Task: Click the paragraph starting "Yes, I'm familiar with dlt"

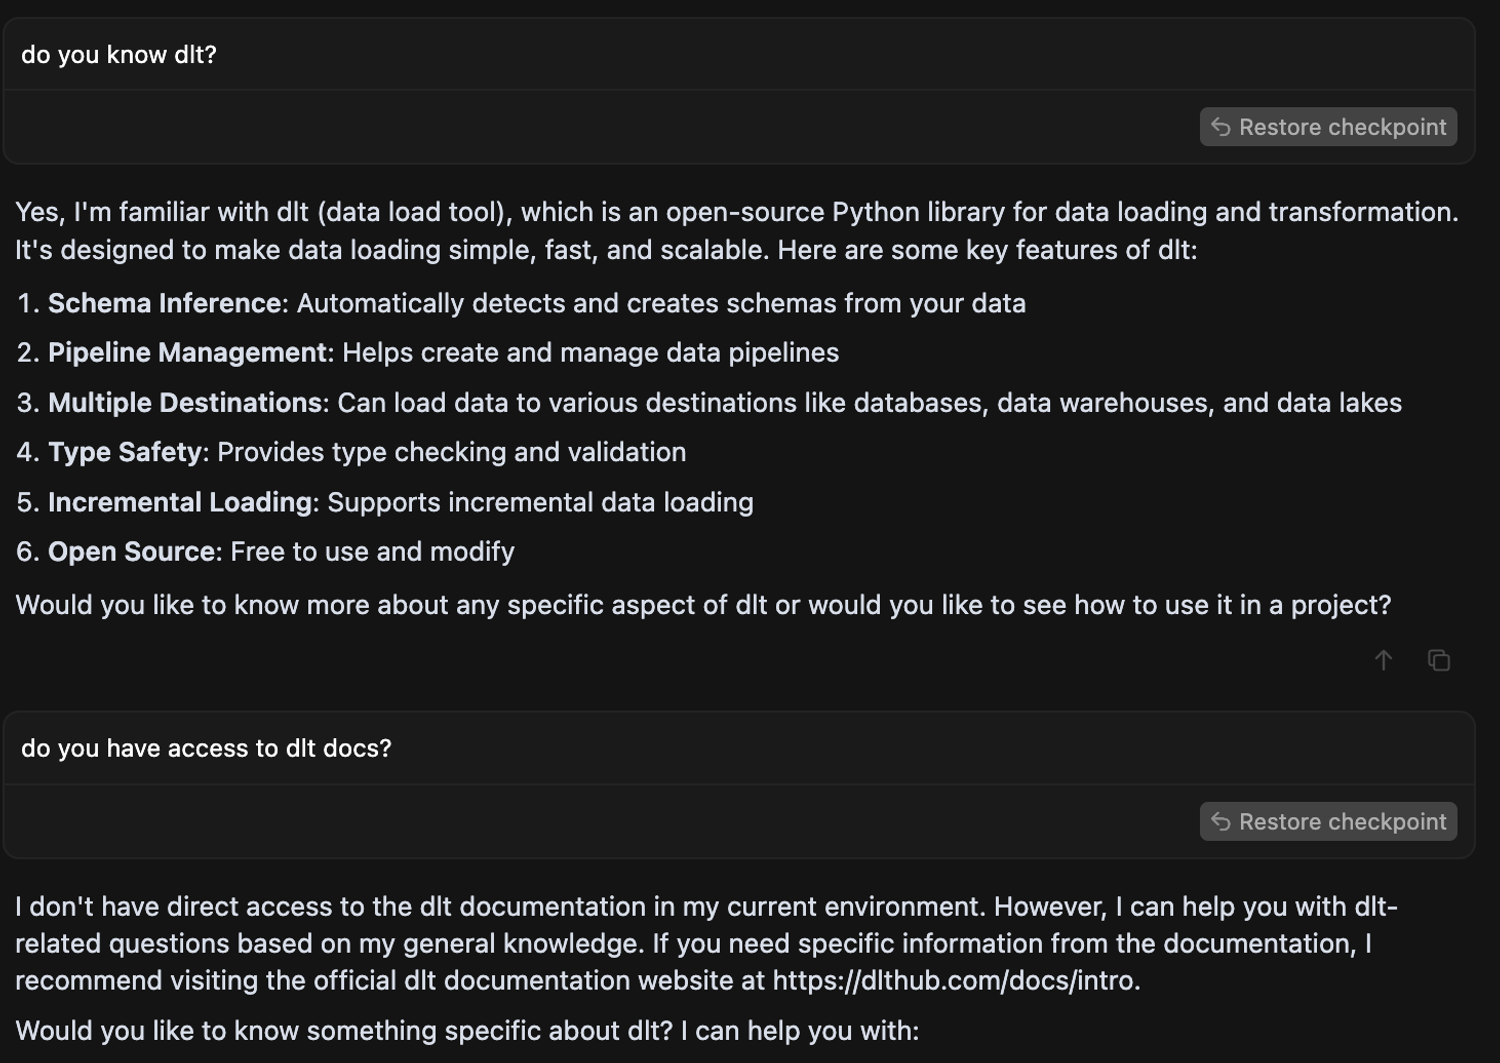Action: coord(737,230)
